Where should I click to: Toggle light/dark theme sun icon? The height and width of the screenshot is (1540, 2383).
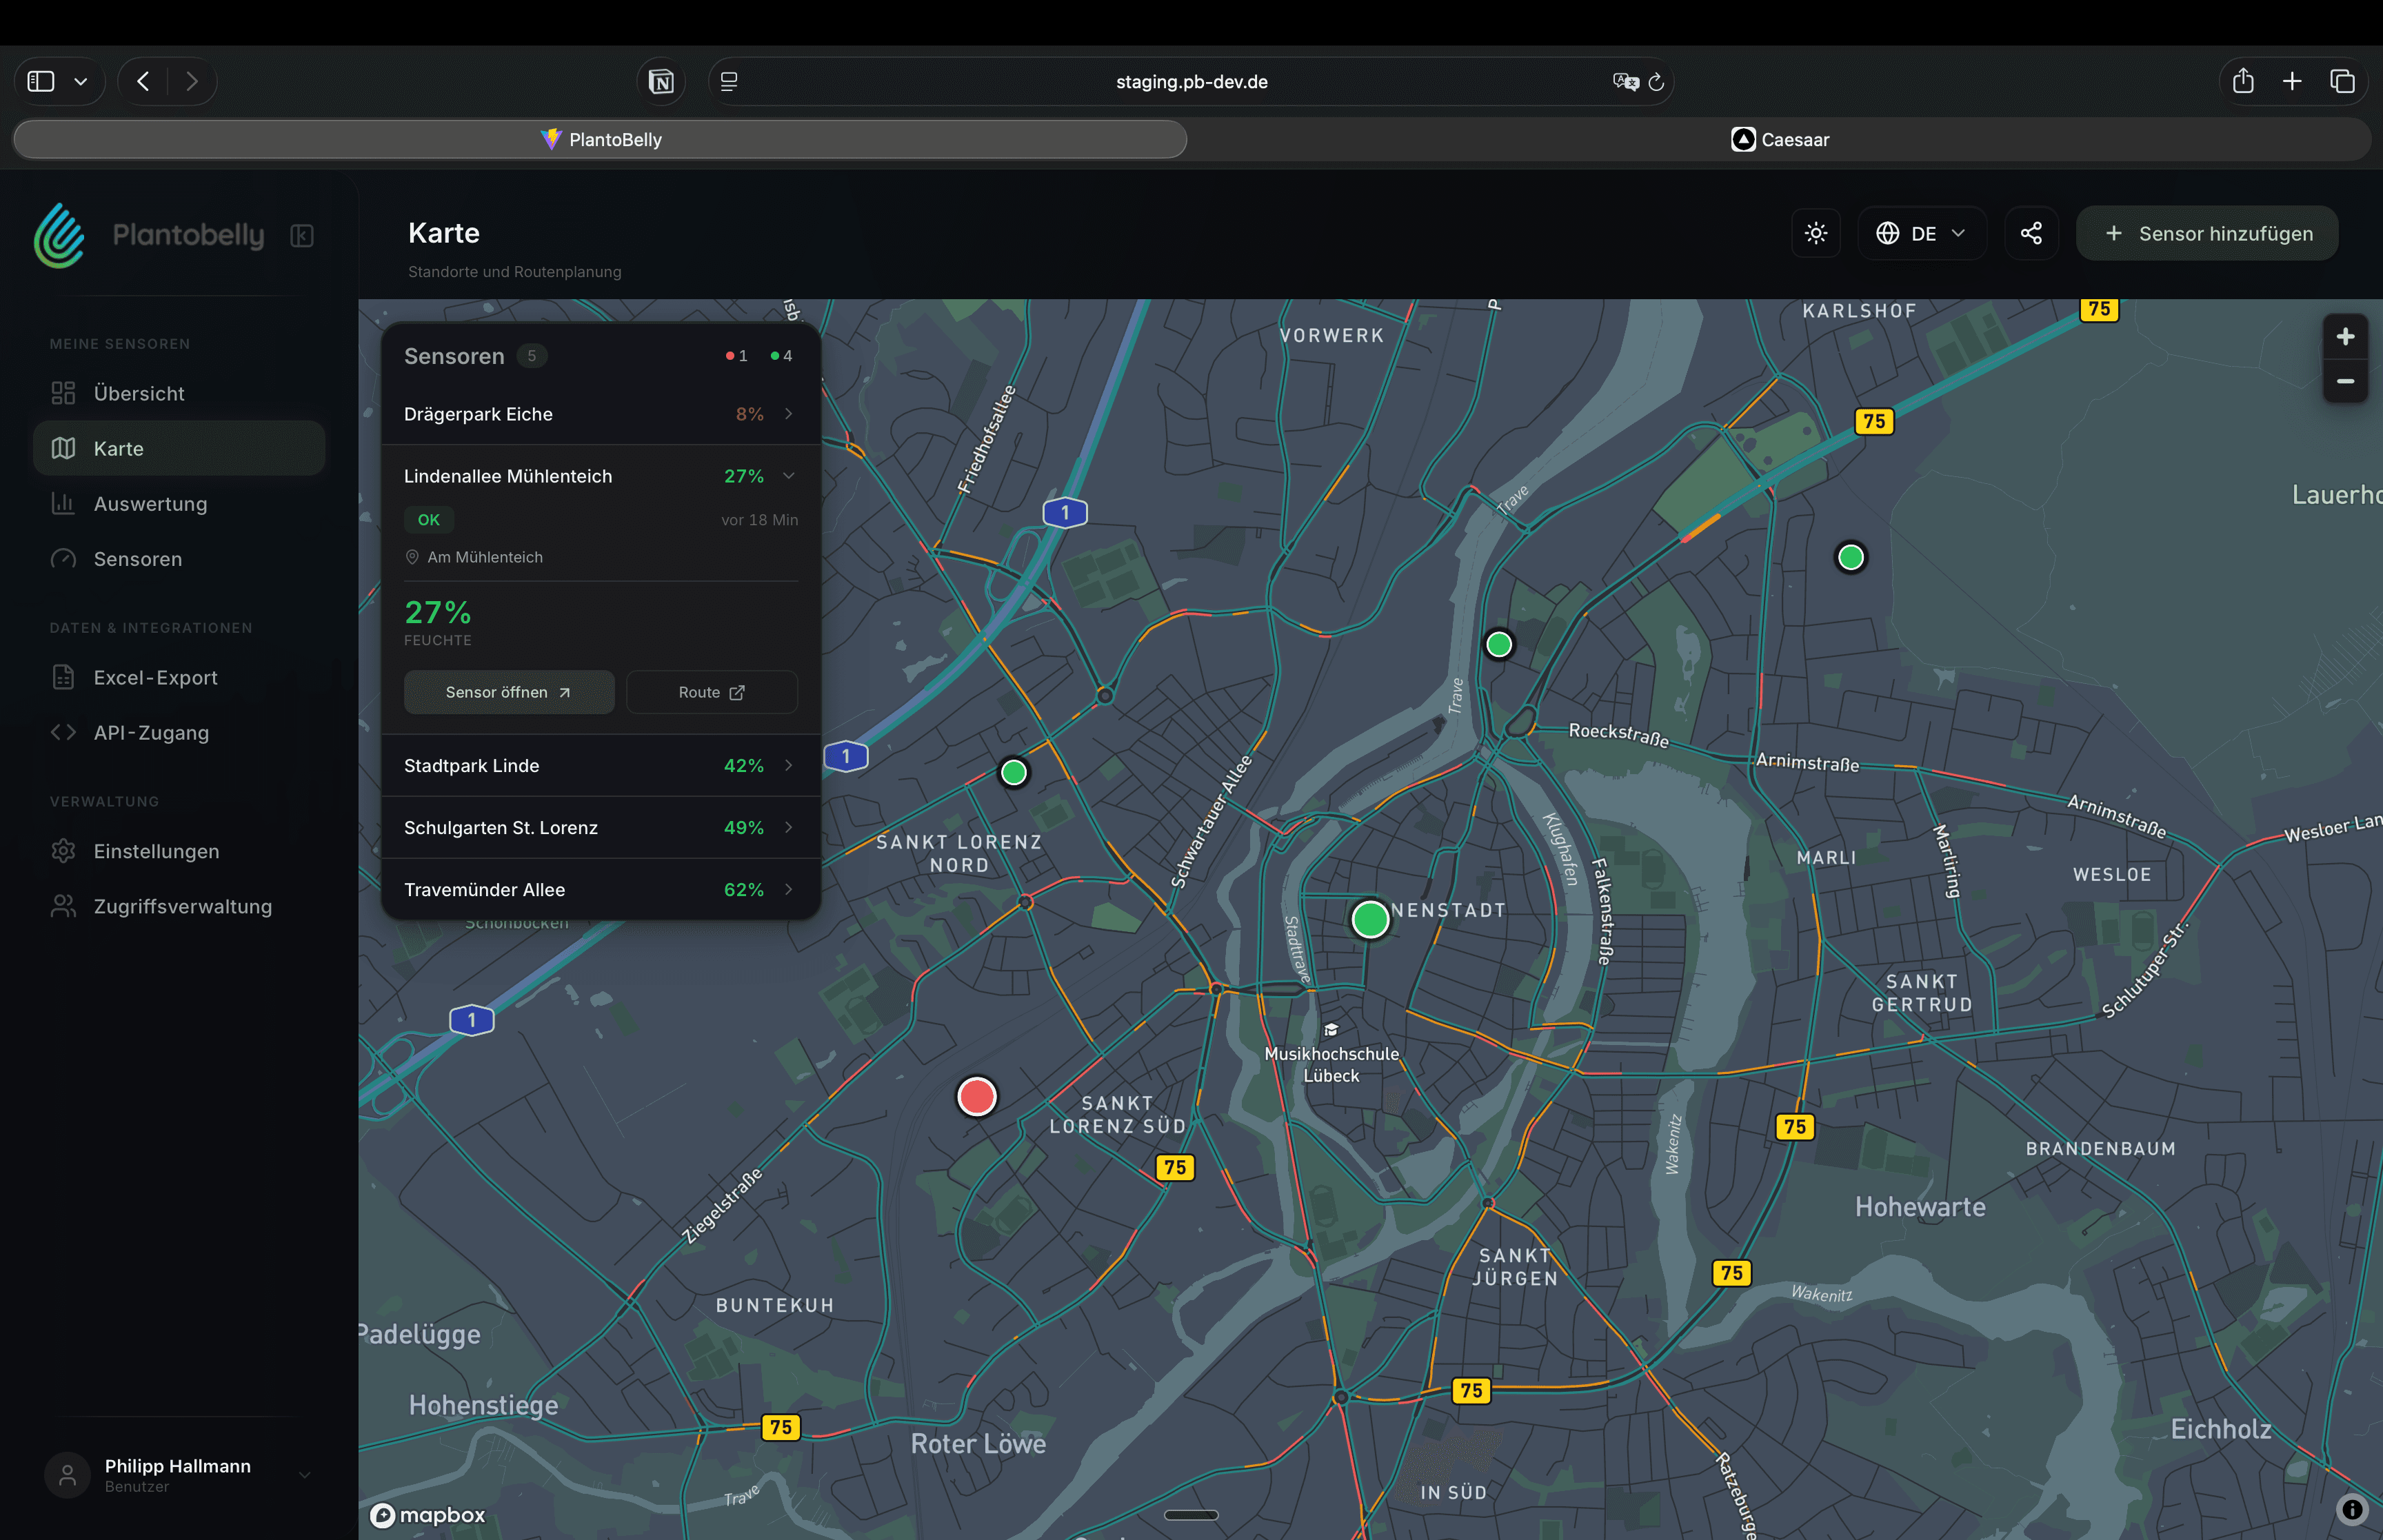click(x=1815, y=233)
